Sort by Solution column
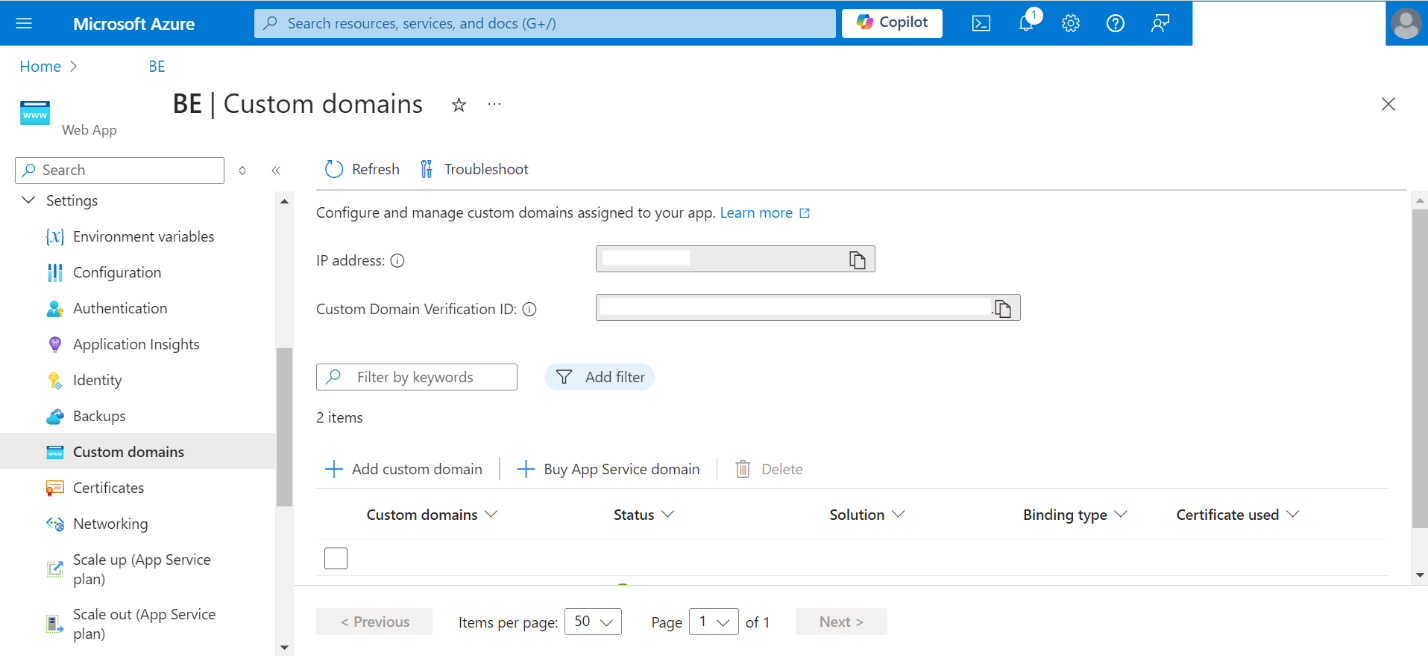This screenshot has height=656, width=1428. point(867,515)
